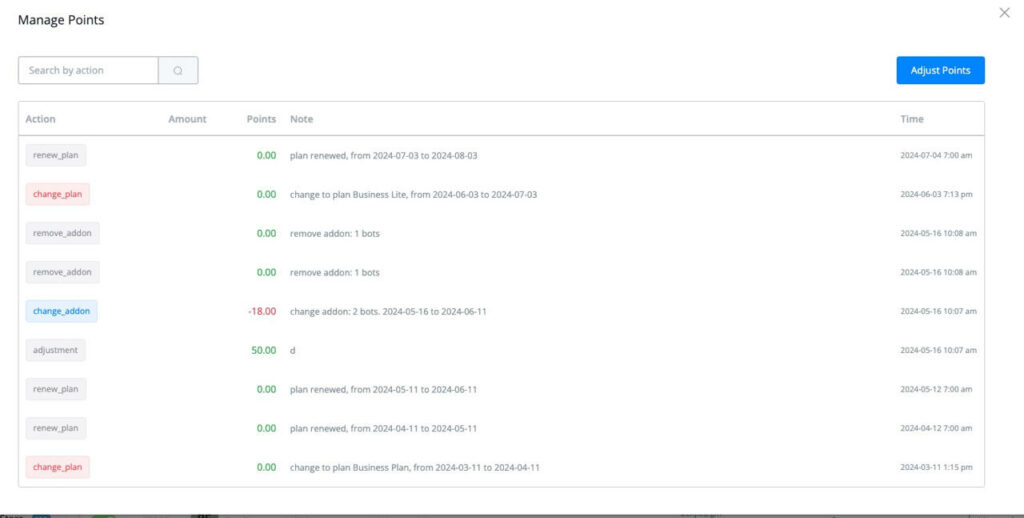Click the Points column header
The height and width of the screenshot is (518, 1024).
(x=261, y=119)
